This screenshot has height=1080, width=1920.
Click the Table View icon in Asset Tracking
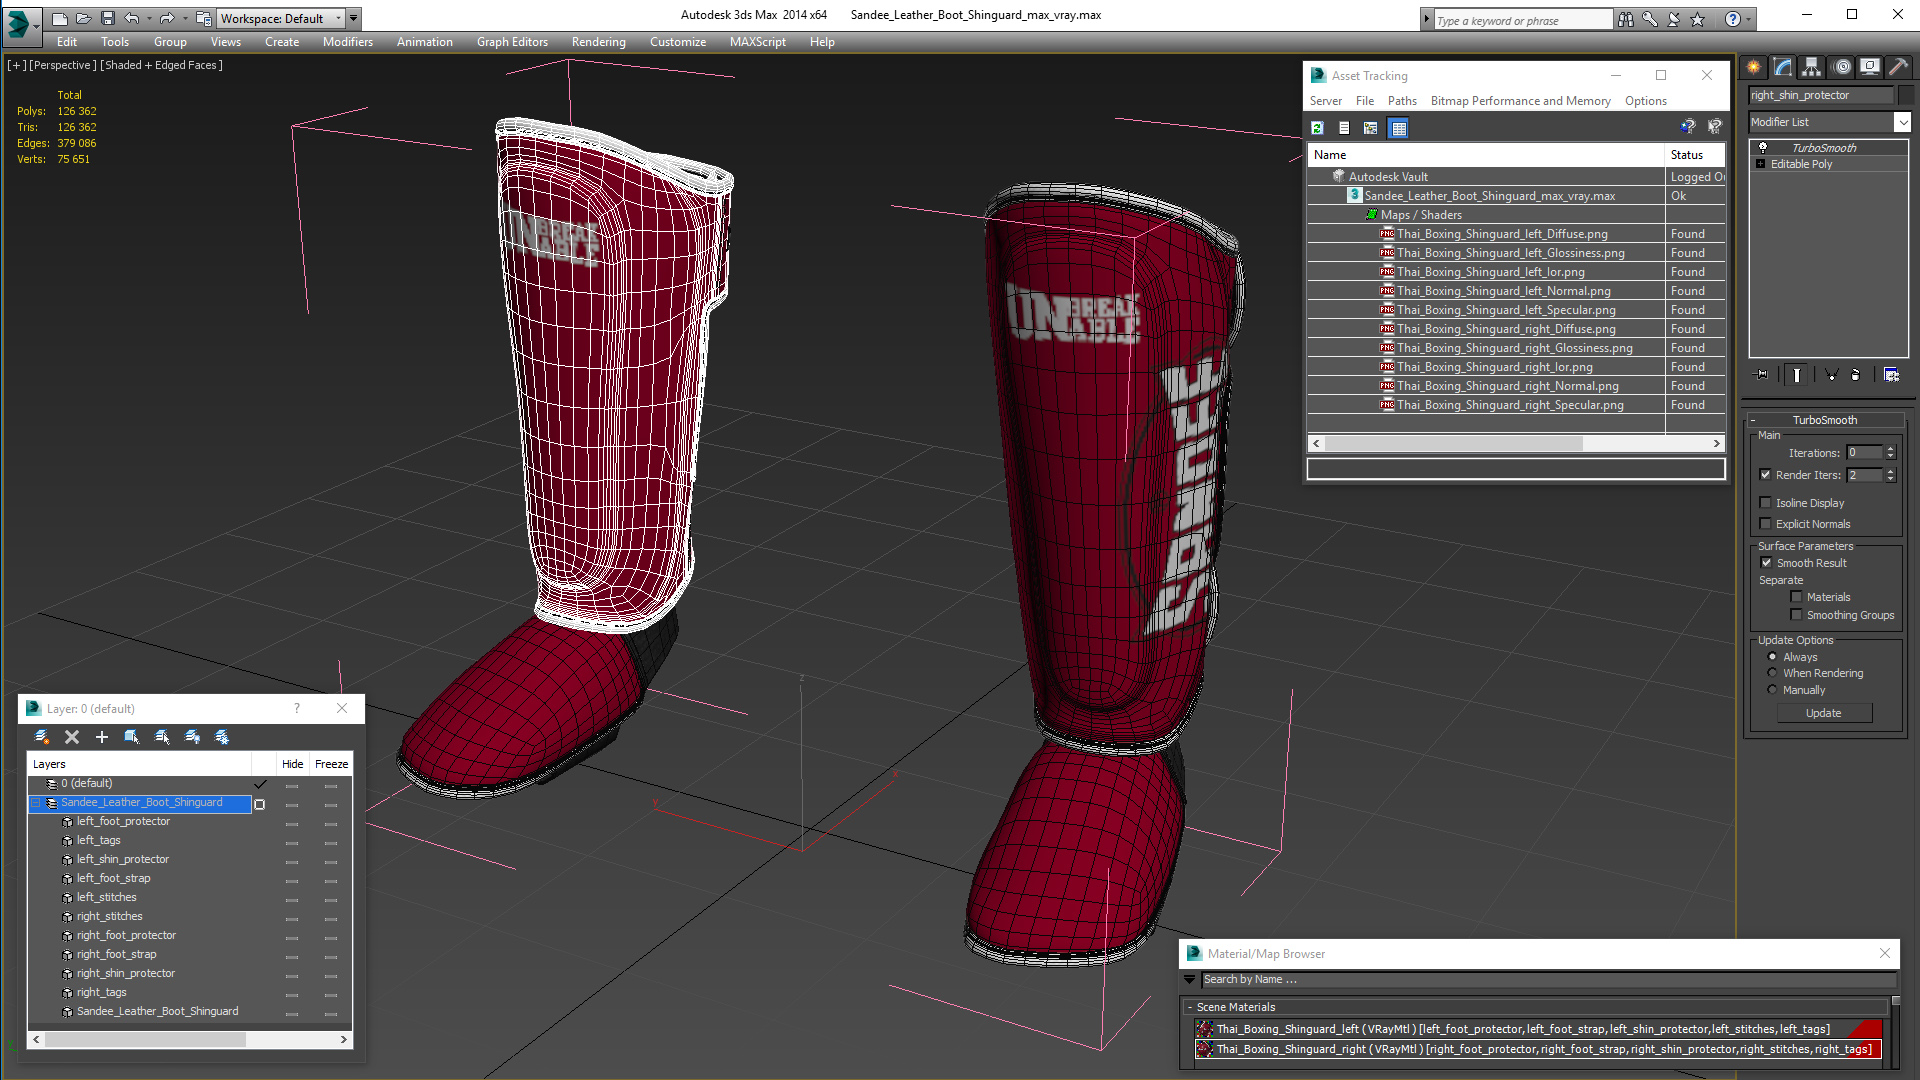click(x=1399, y=128)
